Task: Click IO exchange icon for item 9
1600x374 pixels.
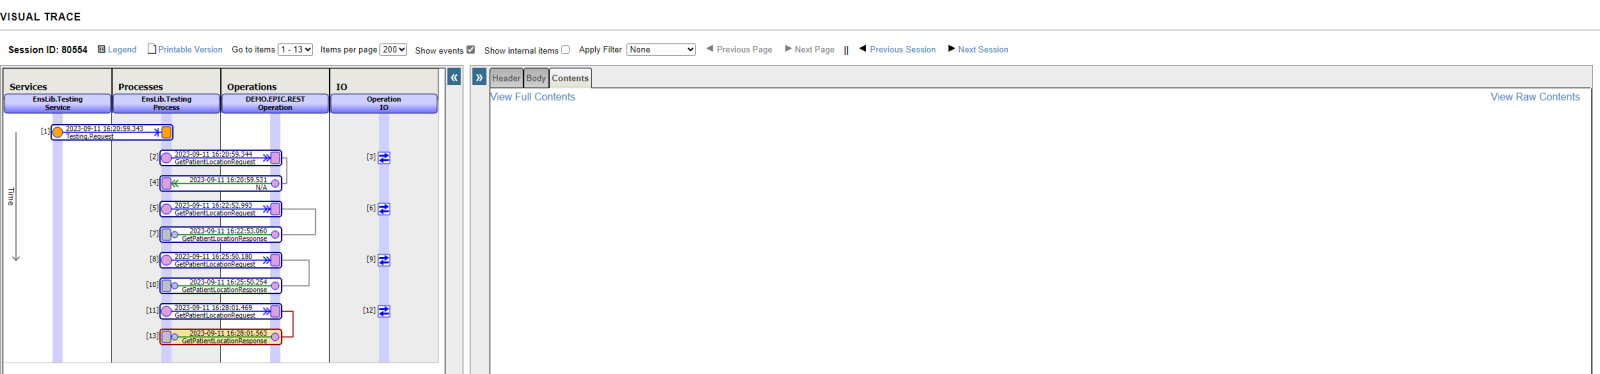Action: 384,260
